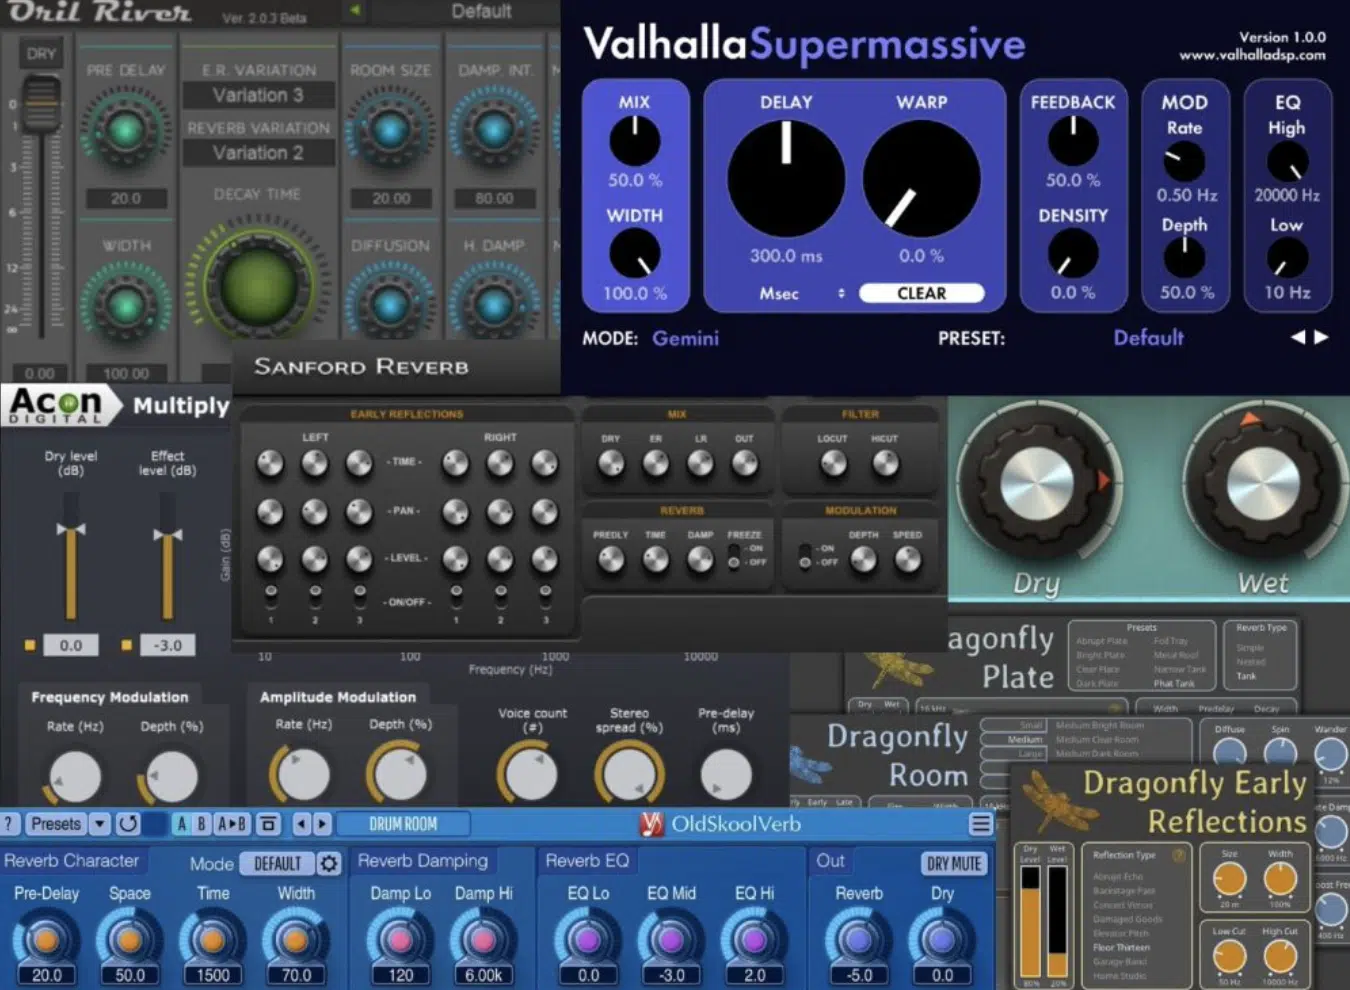Click Oril River large DECAY TIME knob

(259, 287)
